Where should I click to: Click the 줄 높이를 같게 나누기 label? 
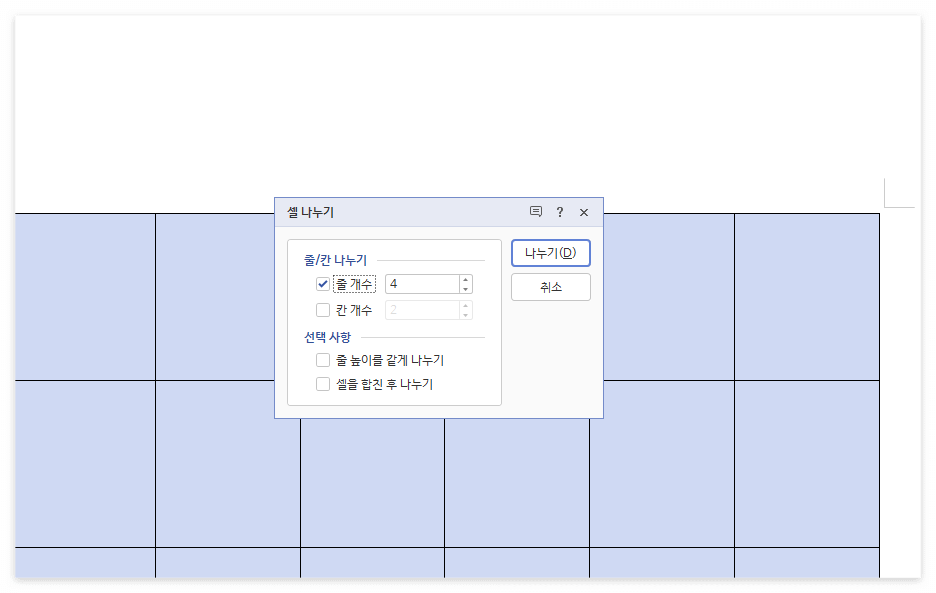[390, 360]
